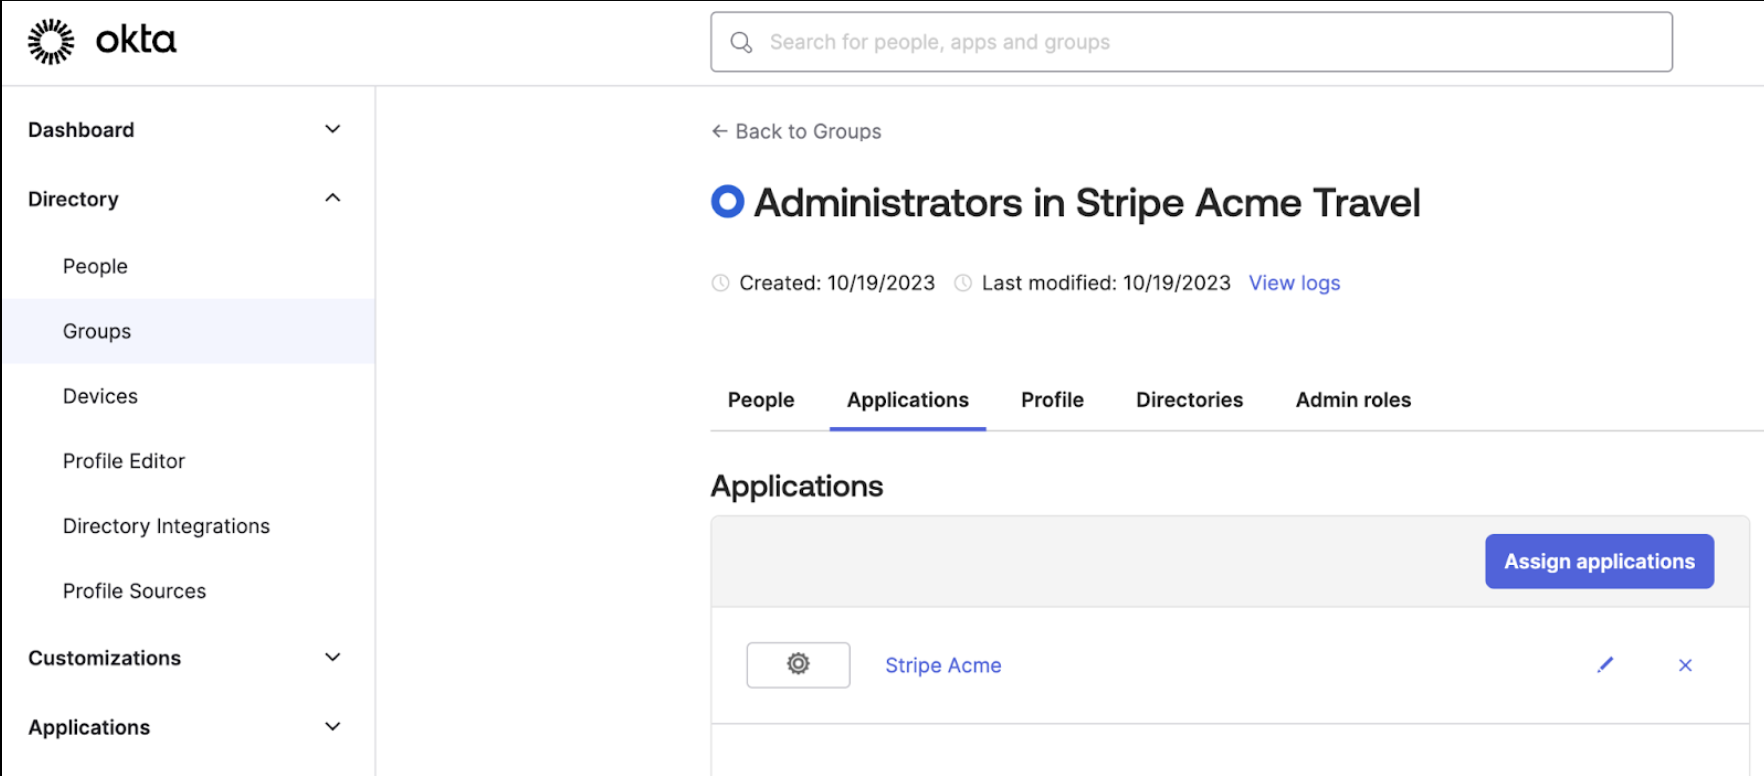Switch to the Profile tab
The width and height of the screenshot is (1764, 776).
(1052, 400)
